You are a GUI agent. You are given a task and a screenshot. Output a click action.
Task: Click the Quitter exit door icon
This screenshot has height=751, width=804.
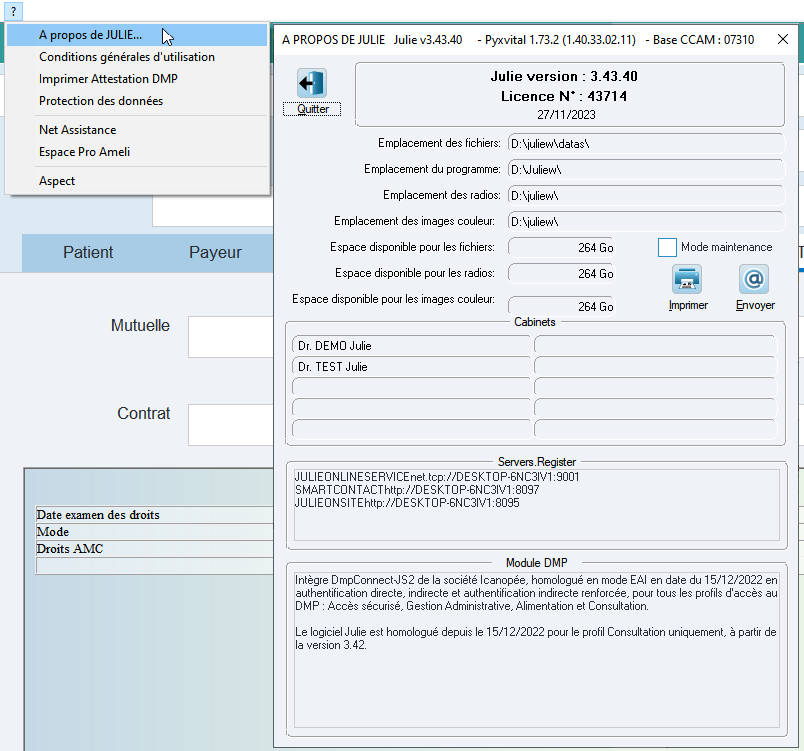312,84
